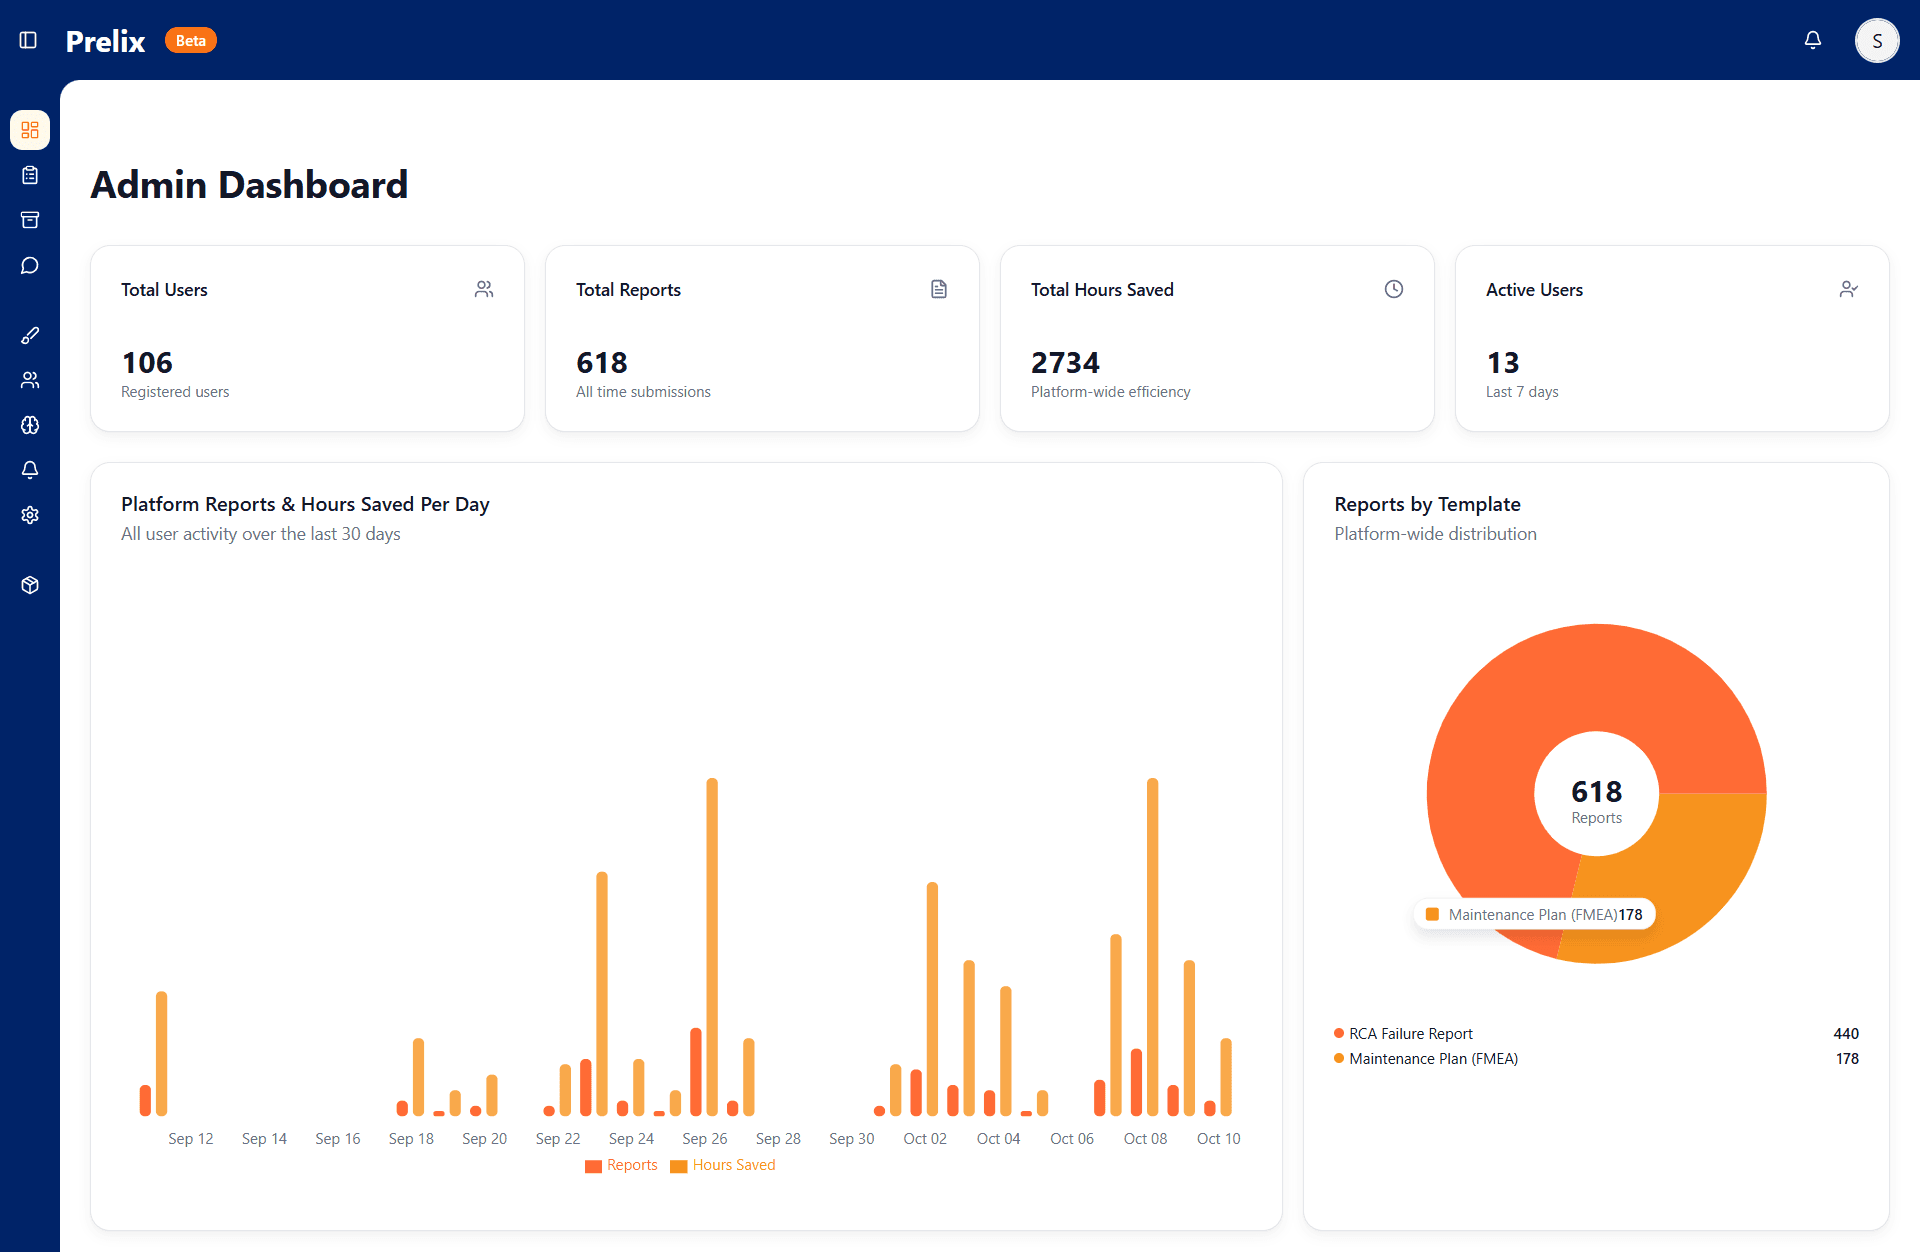Open sidebar settings gear icon
Screen dimensions: 1920x1252
(x=30, y=515)
